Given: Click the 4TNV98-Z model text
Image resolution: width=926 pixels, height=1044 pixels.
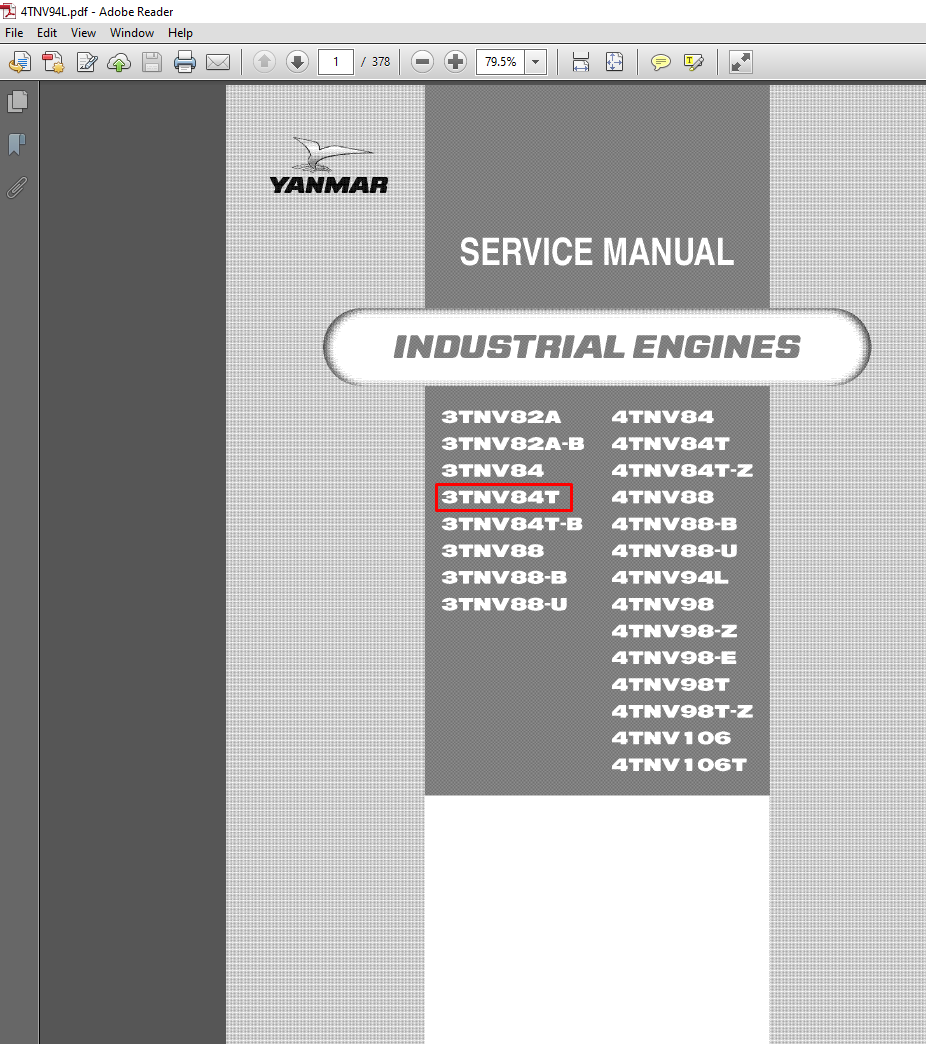Looking at the screenshot, I should click(674, 631).
